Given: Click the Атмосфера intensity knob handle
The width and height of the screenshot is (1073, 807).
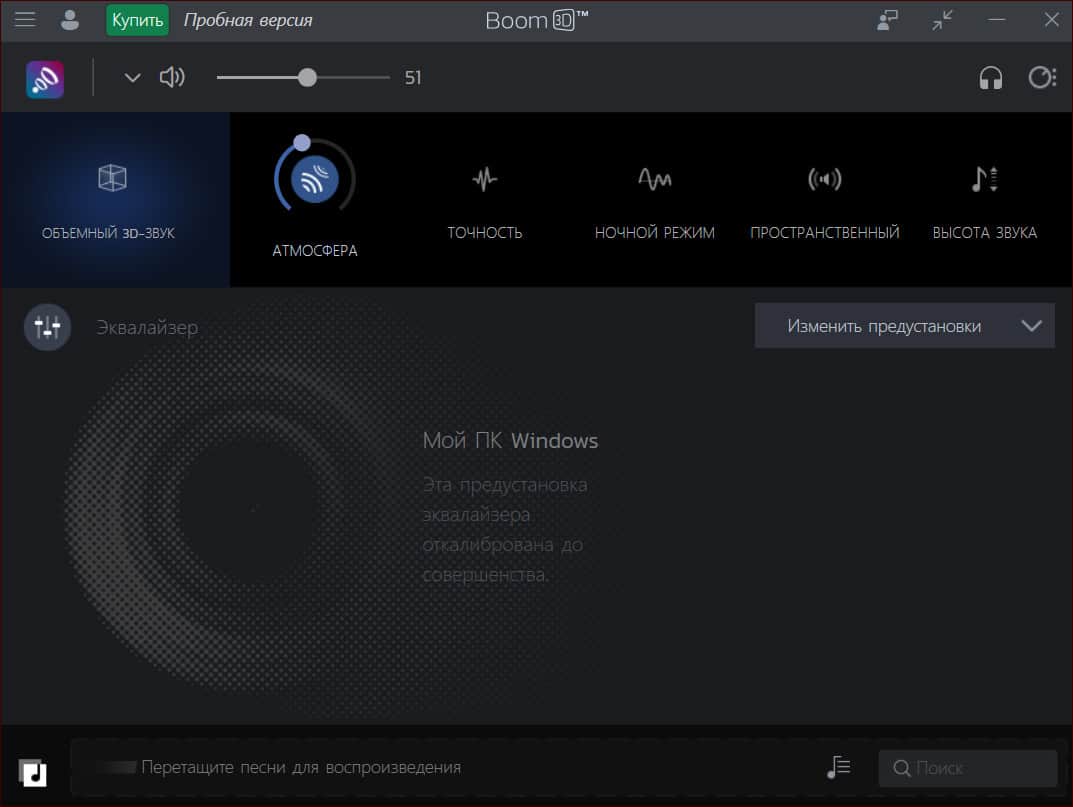Looking at the screenshot, I should tap(302, 142).
